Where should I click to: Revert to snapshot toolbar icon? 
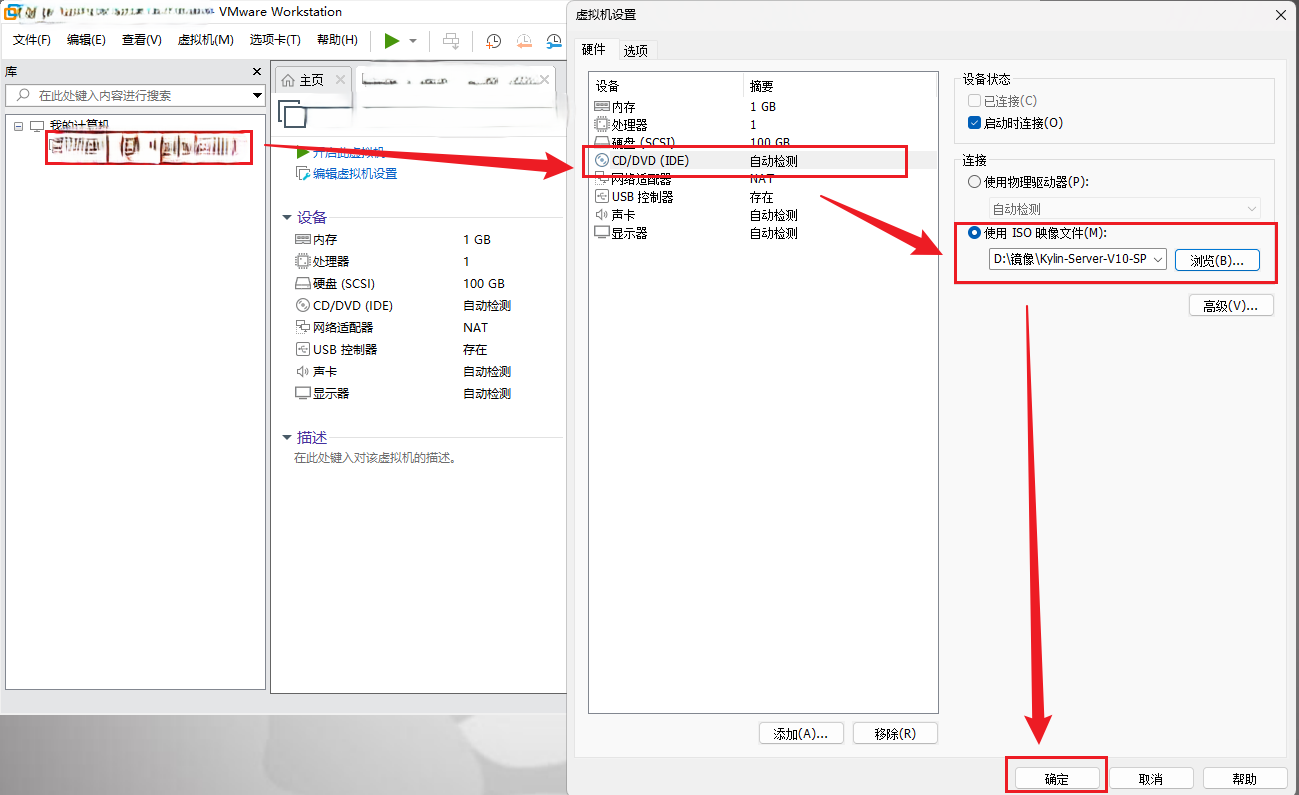pos(524,41)
